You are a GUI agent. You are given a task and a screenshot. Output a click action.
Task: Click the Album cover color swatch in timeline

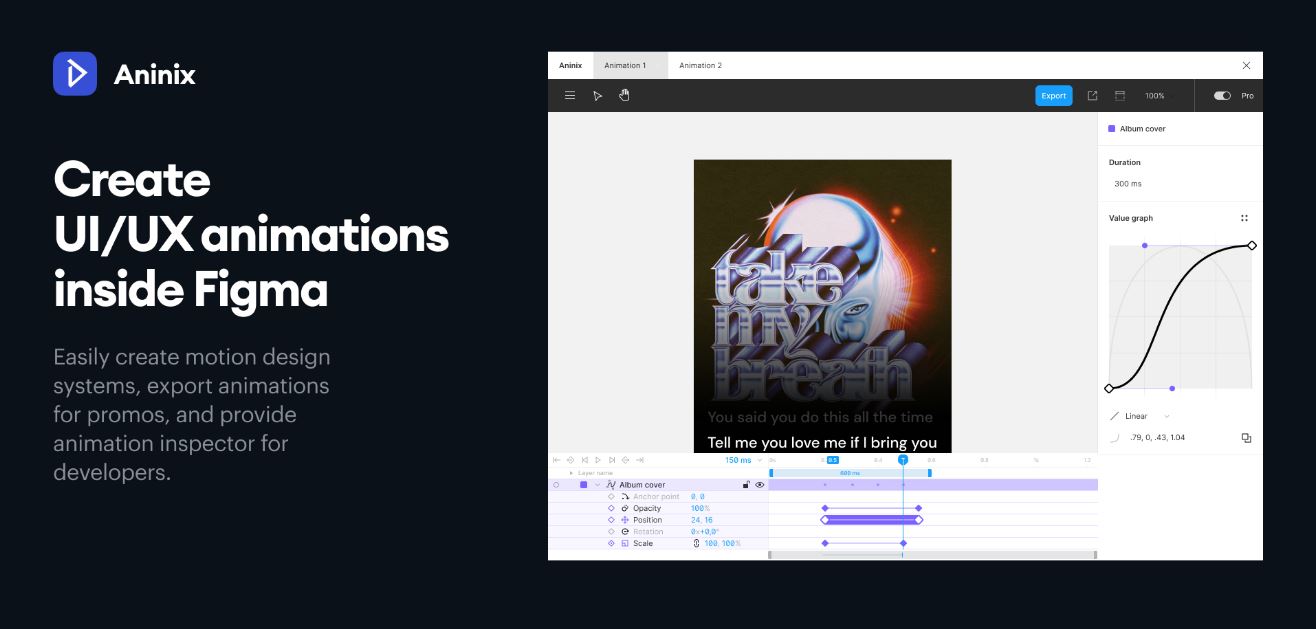click(x=583, y=485)
